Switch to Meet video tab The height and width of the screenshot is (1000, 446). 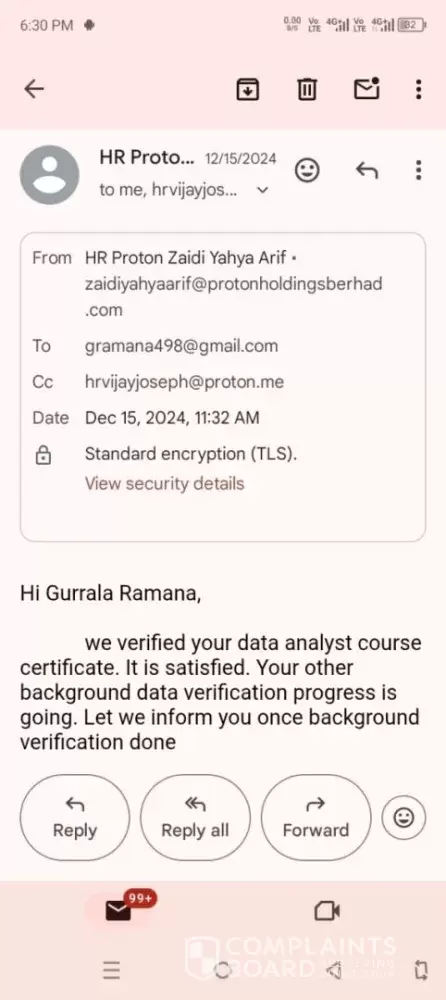tap(327, 911)
